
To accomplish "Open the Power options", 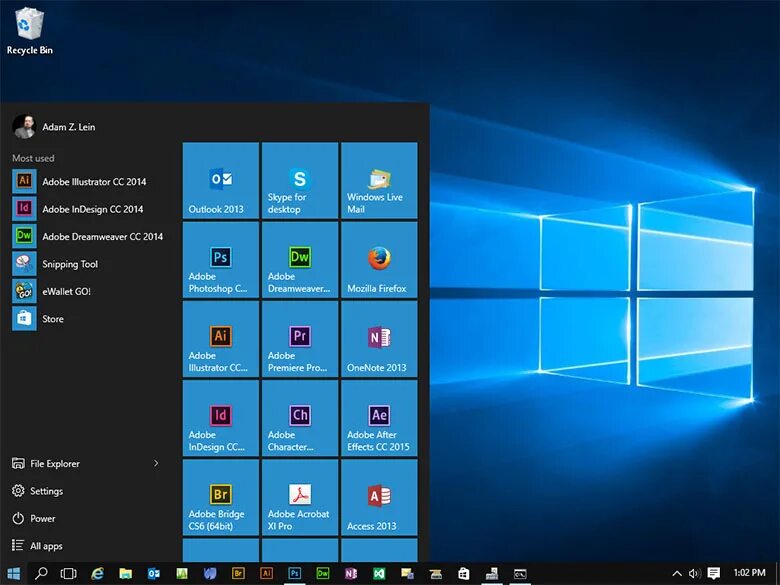I will pos(33,518).
